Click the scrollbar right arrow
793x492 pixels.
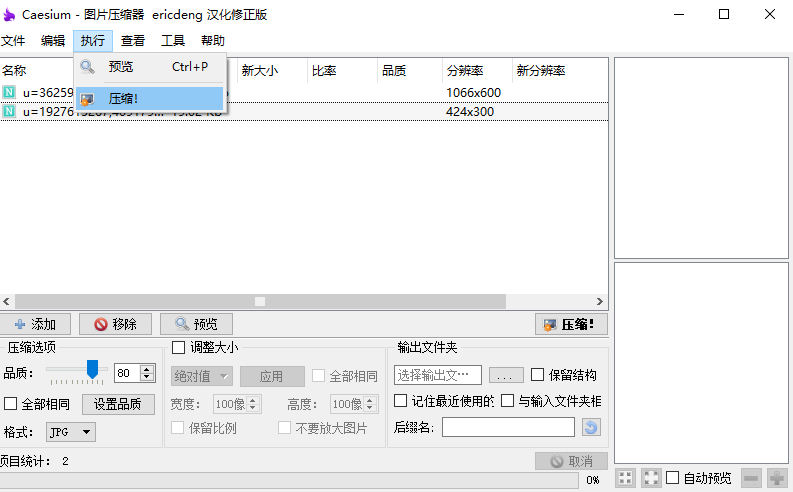(x=600, y=301)
